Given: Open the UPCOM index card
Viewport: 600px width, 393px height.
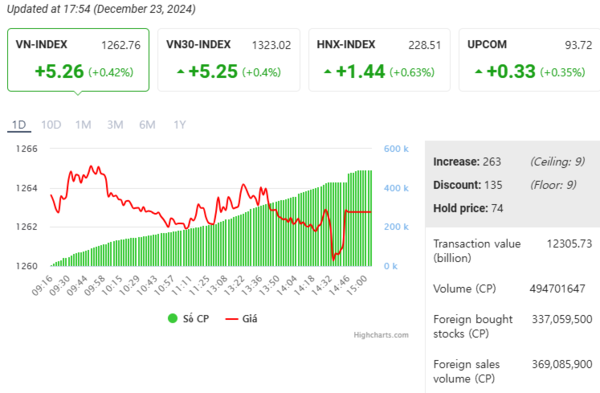Looking at the screenshot, I should pos(530,60).
